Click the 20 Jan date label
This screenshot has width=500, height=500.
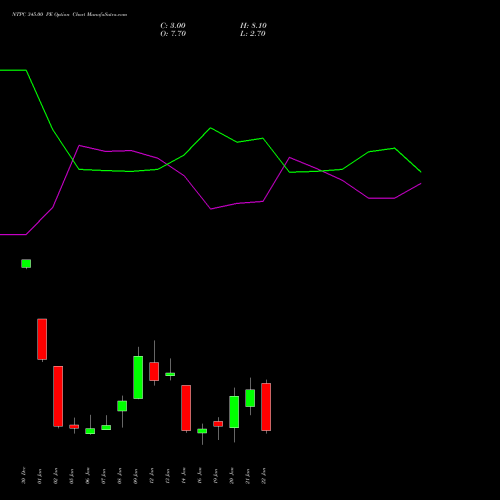coord(232,476)
